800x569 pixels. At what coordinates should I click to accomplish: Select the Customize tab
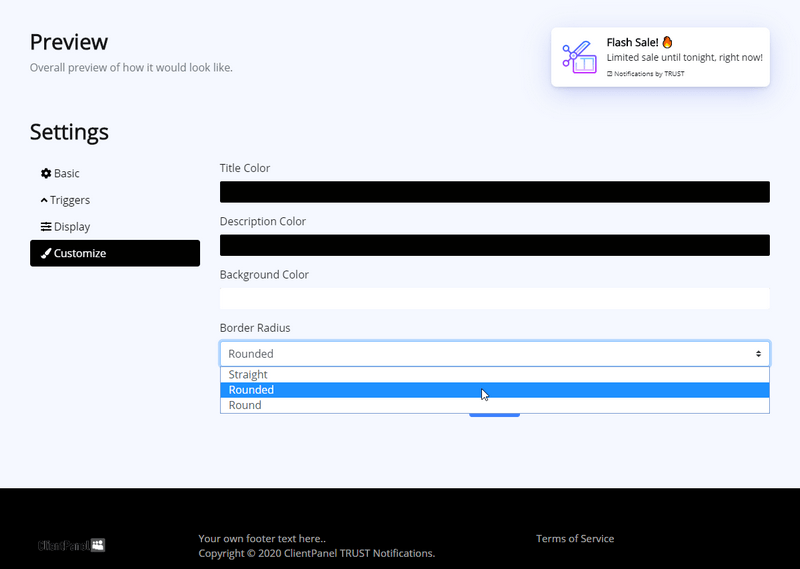[x=115, y=253]
